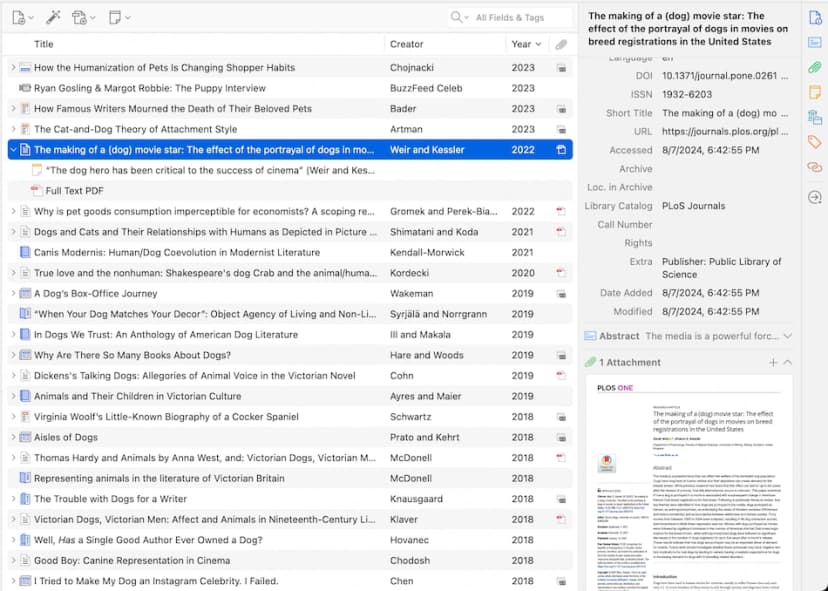Click the Add Attachment toolbar icon
This screenshot has height=591, width=828.
click(x=83, y=17)
